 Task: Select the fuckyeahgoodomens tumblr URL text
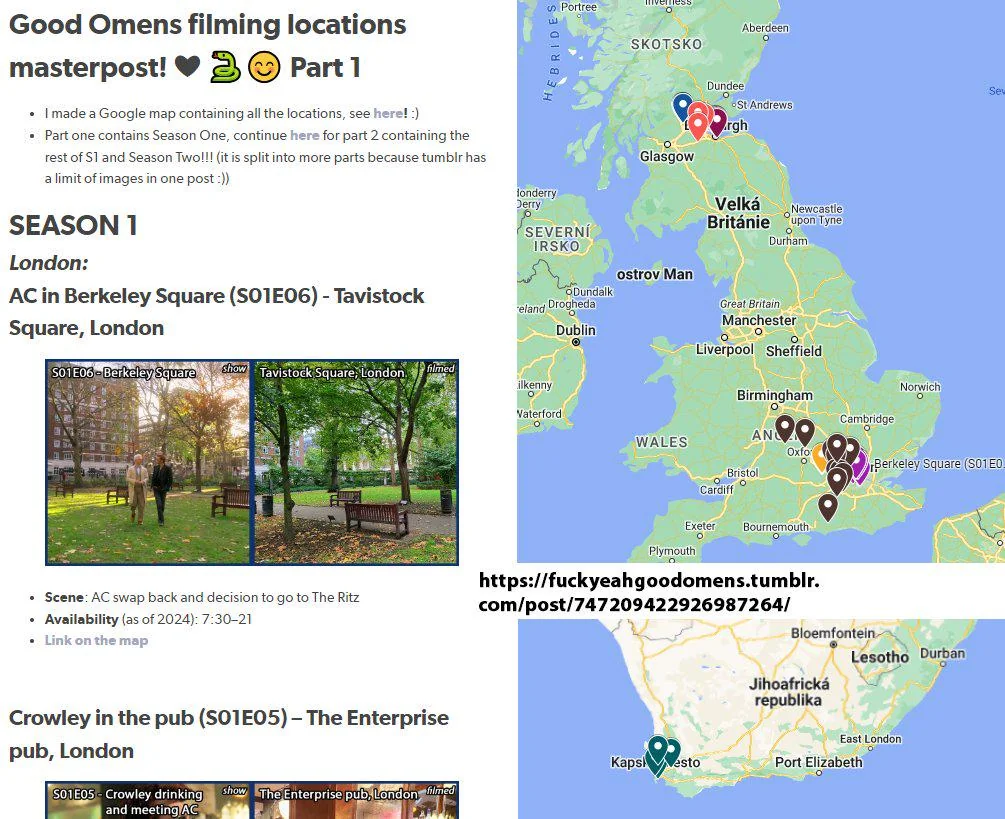tap(650, 590)
